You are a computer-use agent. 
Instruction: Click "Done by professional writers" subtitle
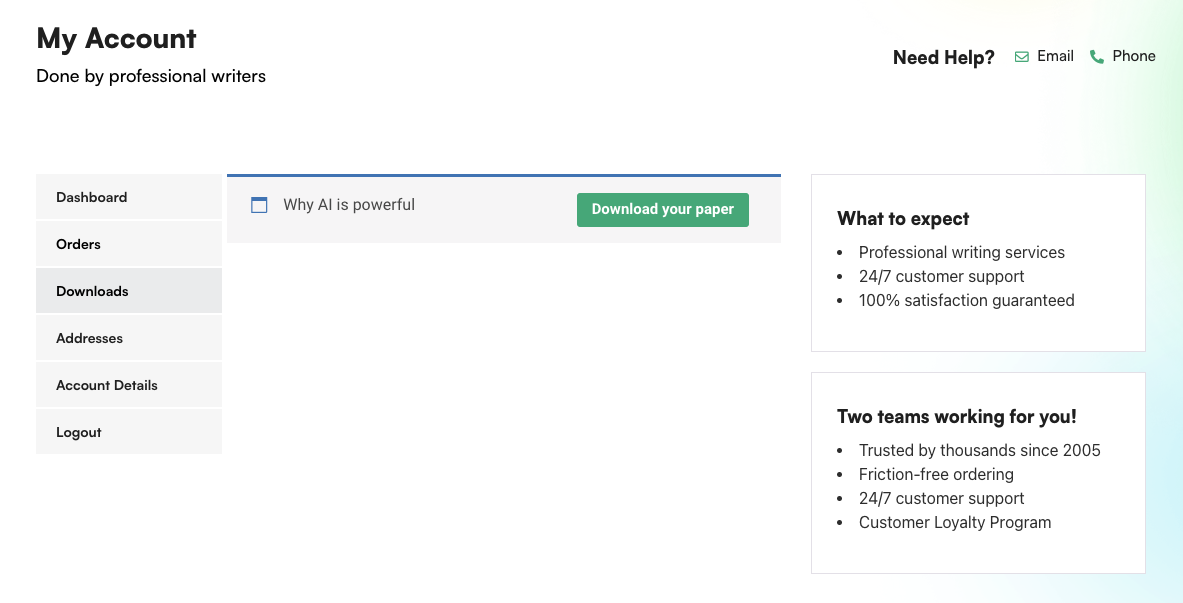click(151, 76)
